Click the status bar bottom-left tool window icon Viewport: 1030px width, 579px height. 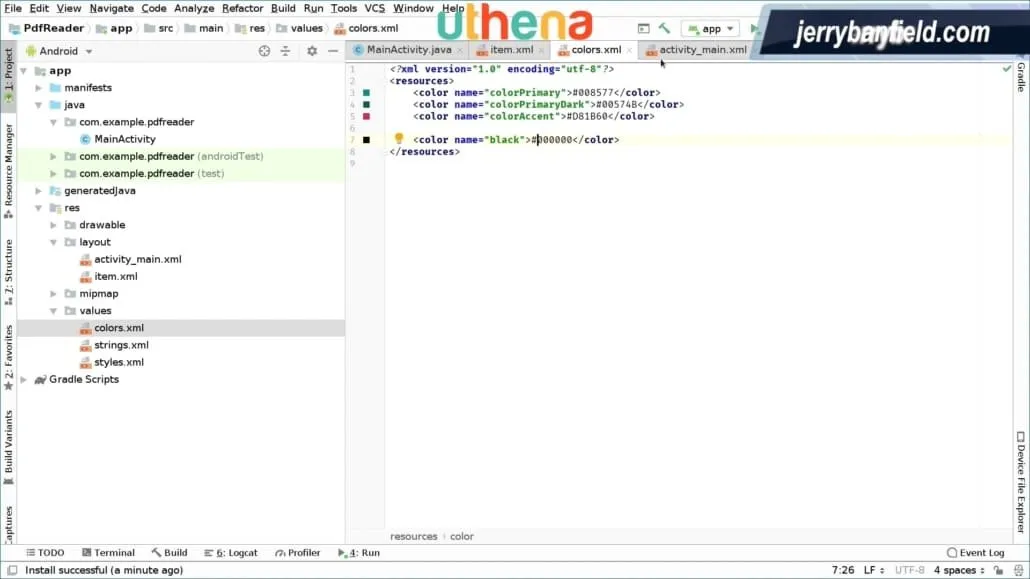12,570
